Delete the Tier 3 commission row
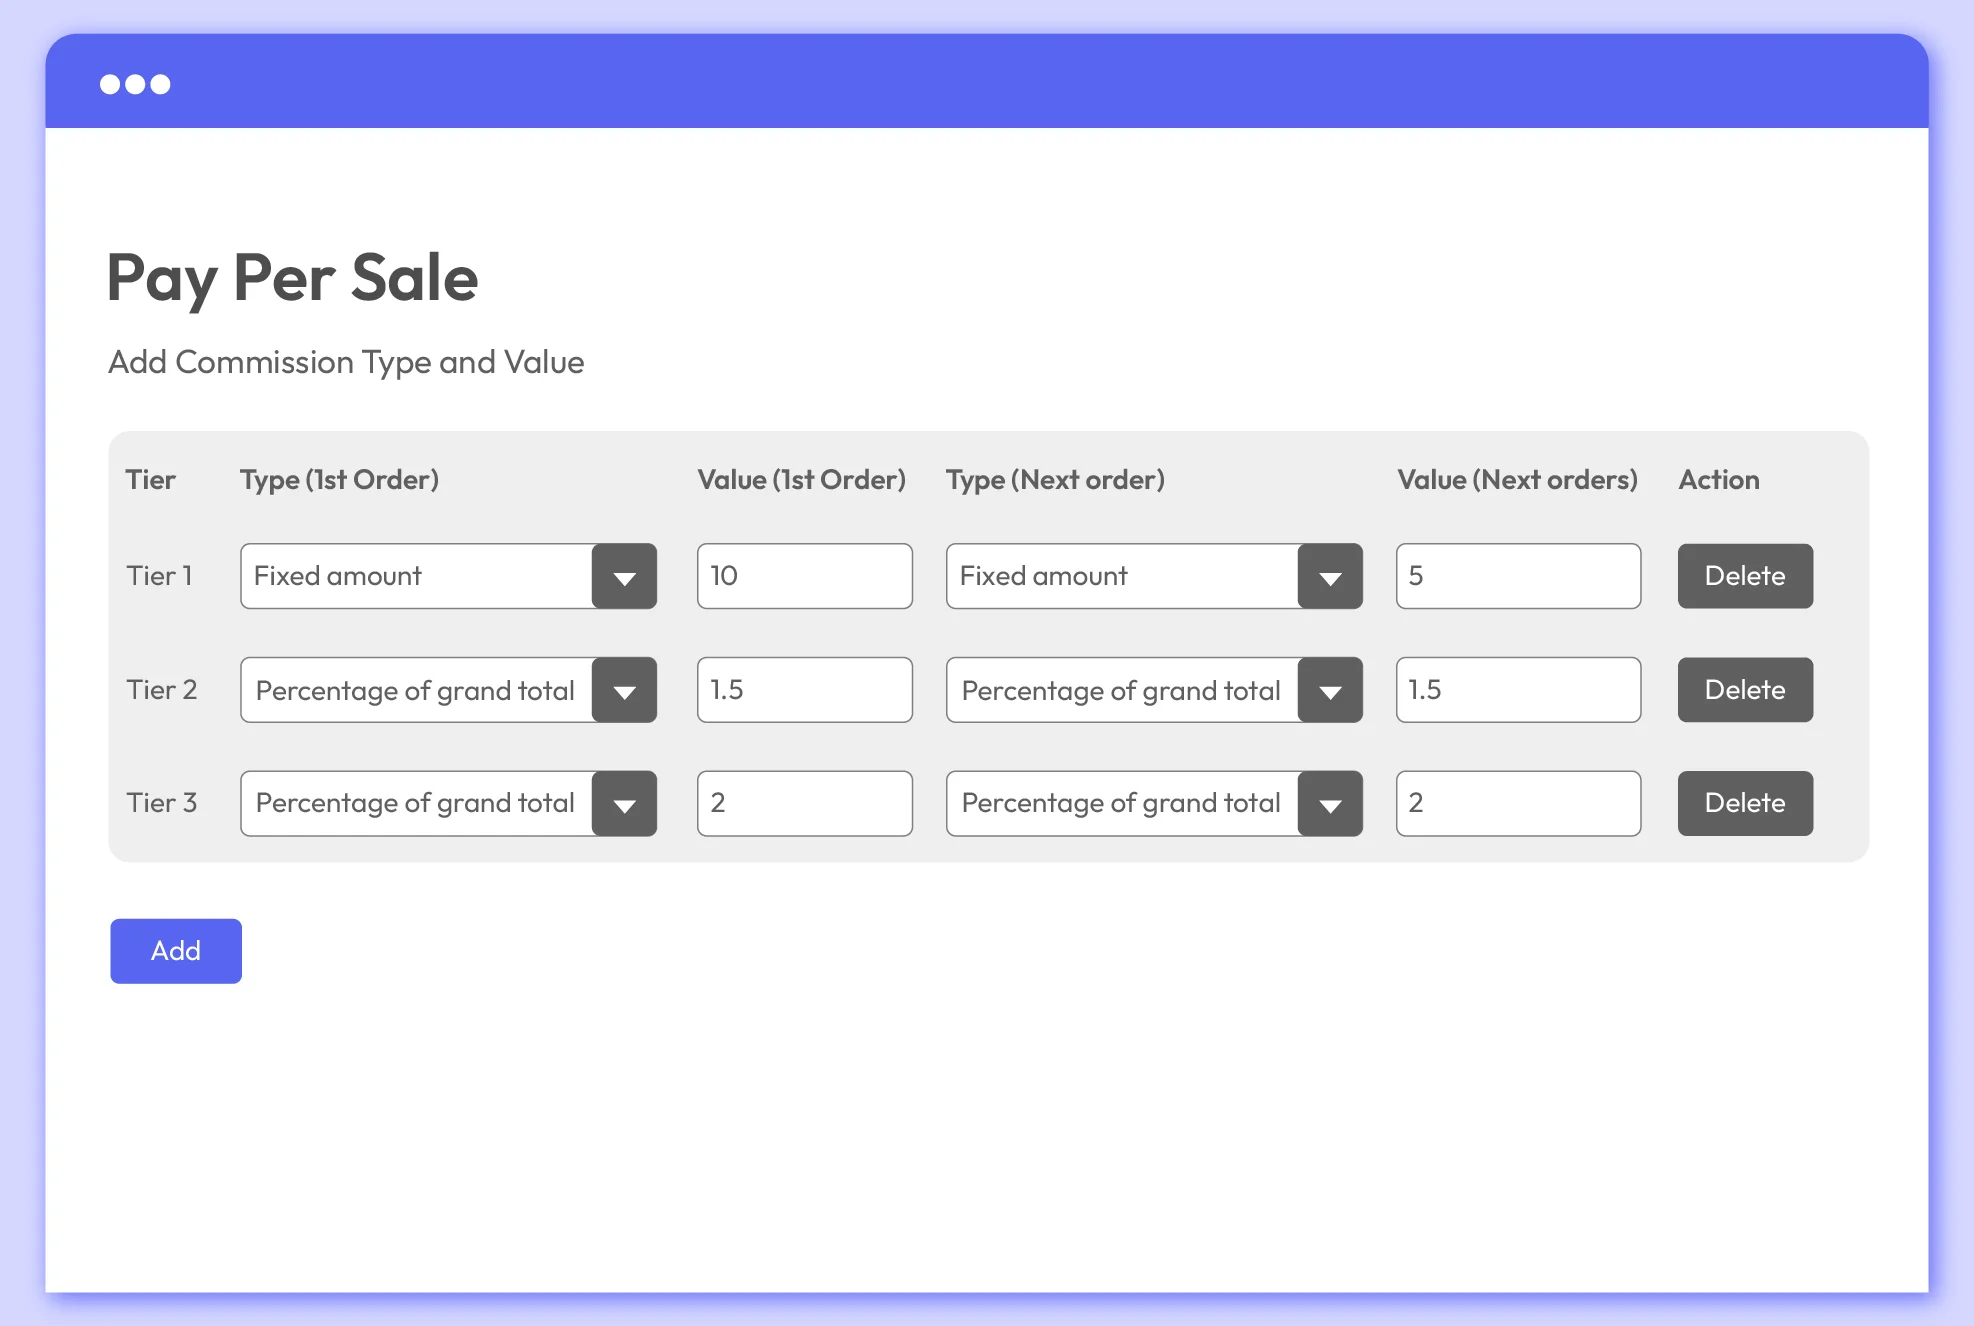The height and width of the screenshot is (1326, 1974). click(x=1744, y=804)
